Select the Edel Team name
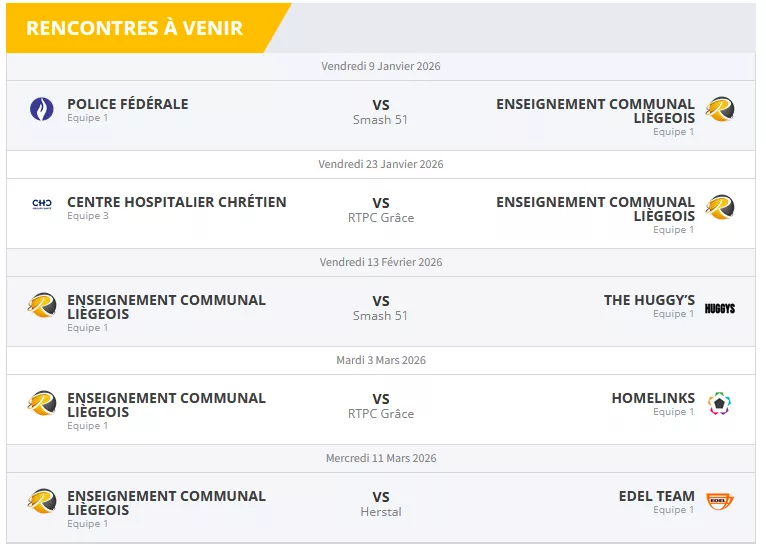This screenshot has height=549, width=766. tap(656, 496)
